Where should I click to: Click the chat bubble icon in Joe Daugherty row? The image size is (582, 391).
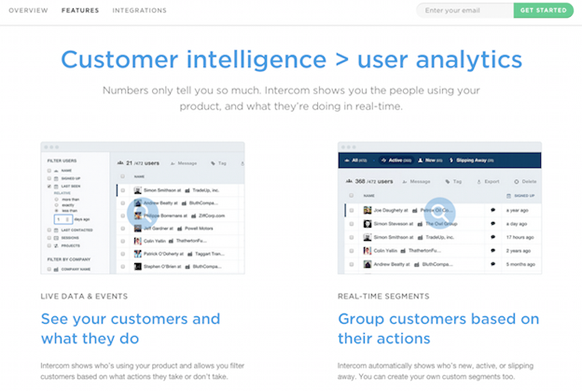tap(493, 210)
